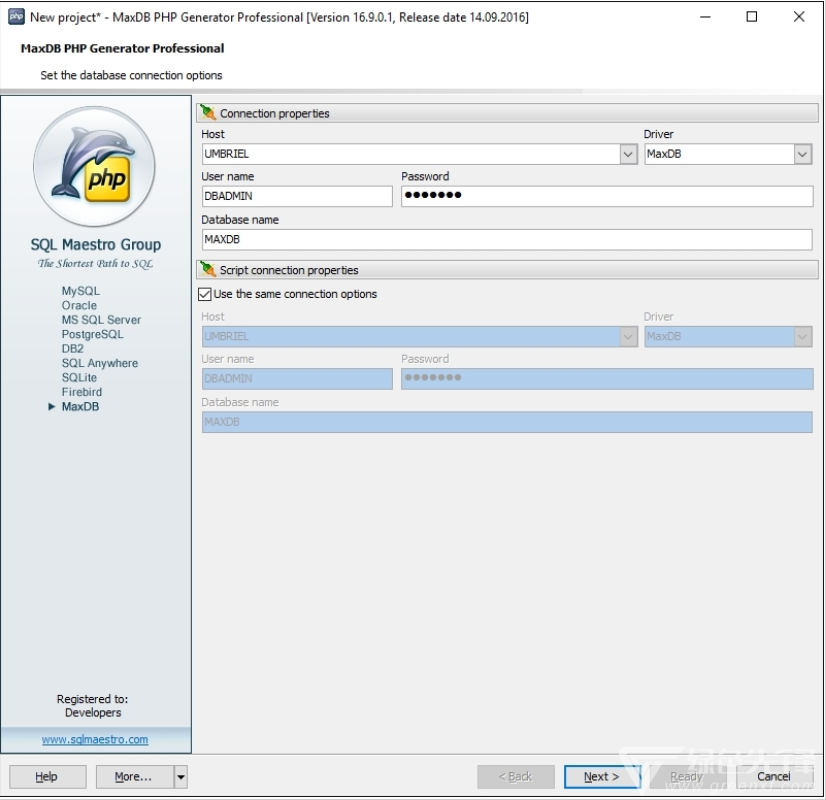Click the disabled script Password field

tap(607, 379)
